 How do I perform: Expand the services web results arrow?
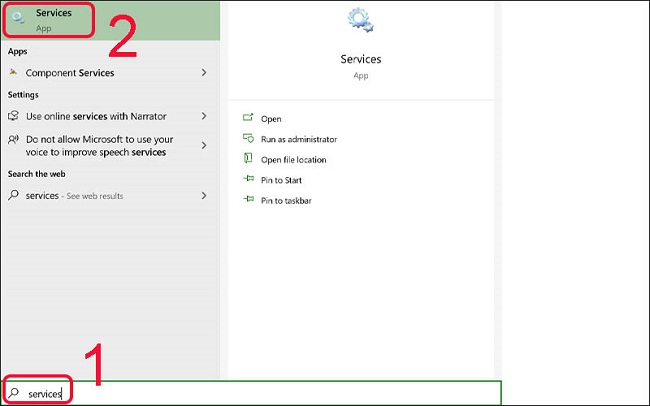pos(204,195)
